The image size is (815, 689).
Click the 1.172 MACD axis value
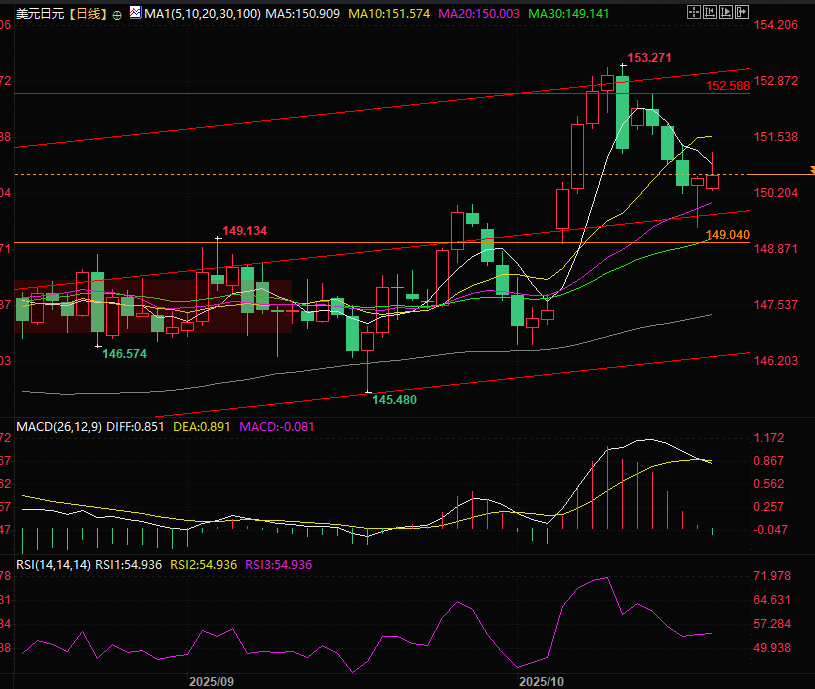[x=769, y=438]
